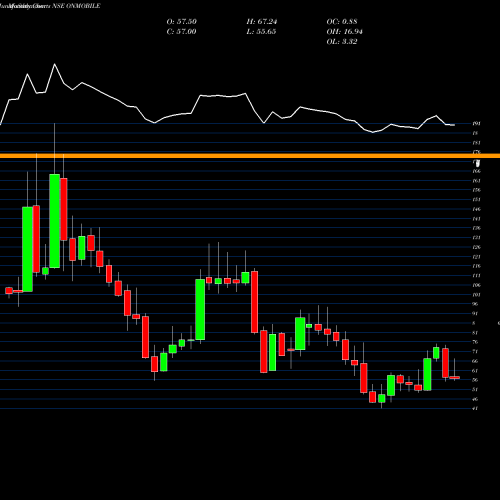Click the white indicator line's highest peak

point(55,64)
